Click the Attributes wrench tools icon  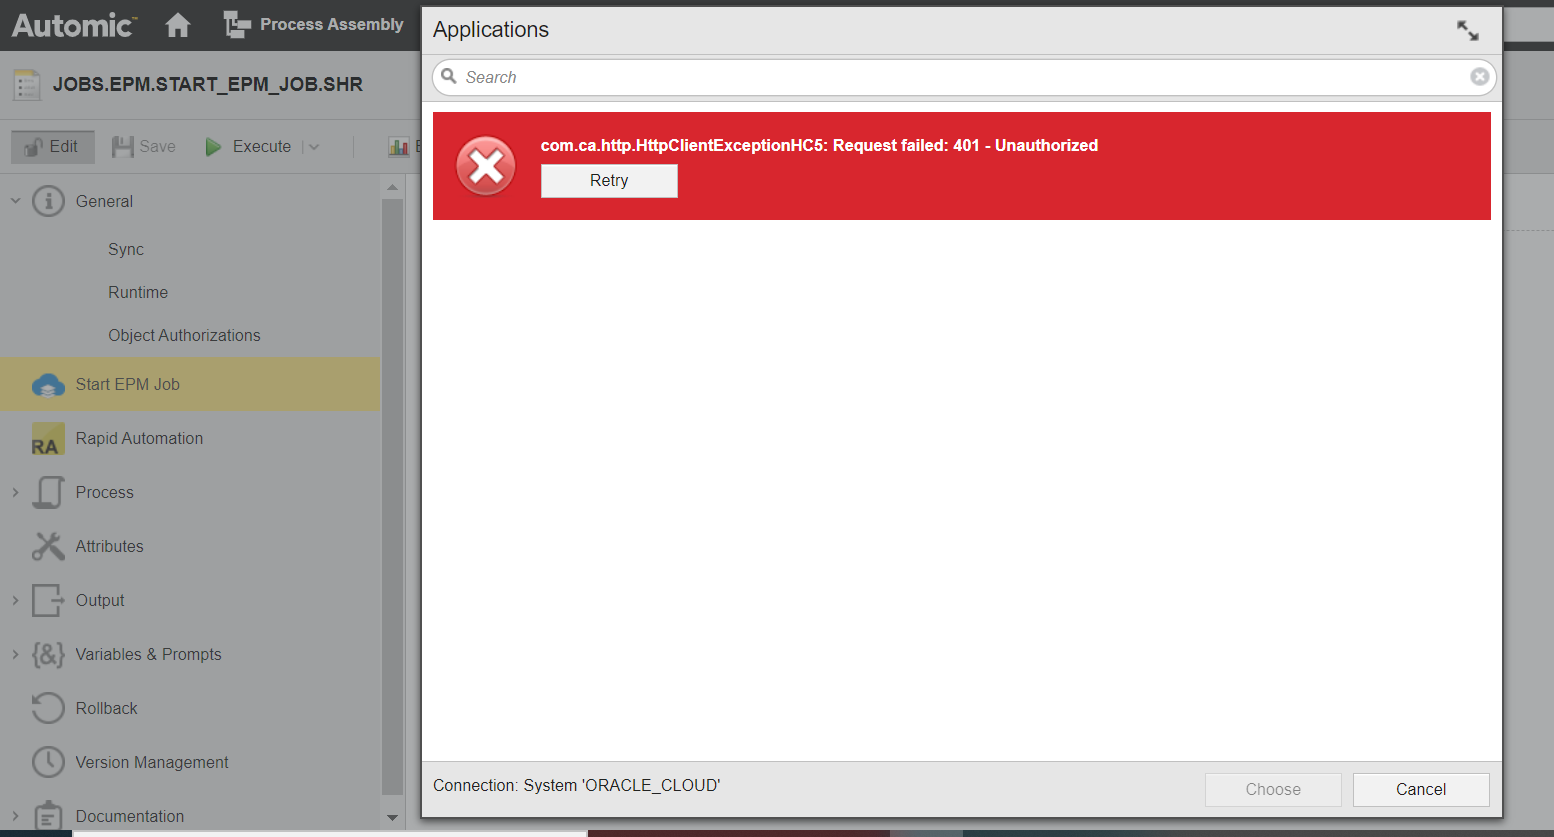pos(46,546)
